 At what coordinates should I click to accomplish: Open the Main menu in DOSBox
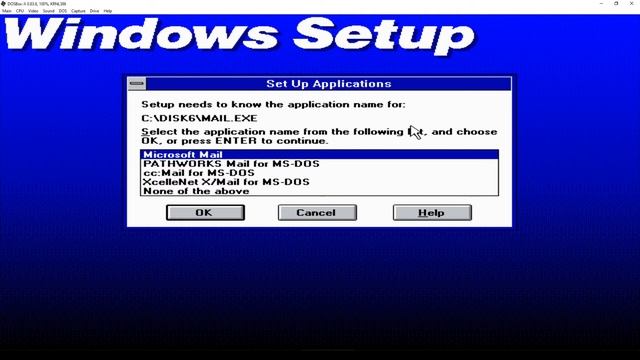pos(7,11)
